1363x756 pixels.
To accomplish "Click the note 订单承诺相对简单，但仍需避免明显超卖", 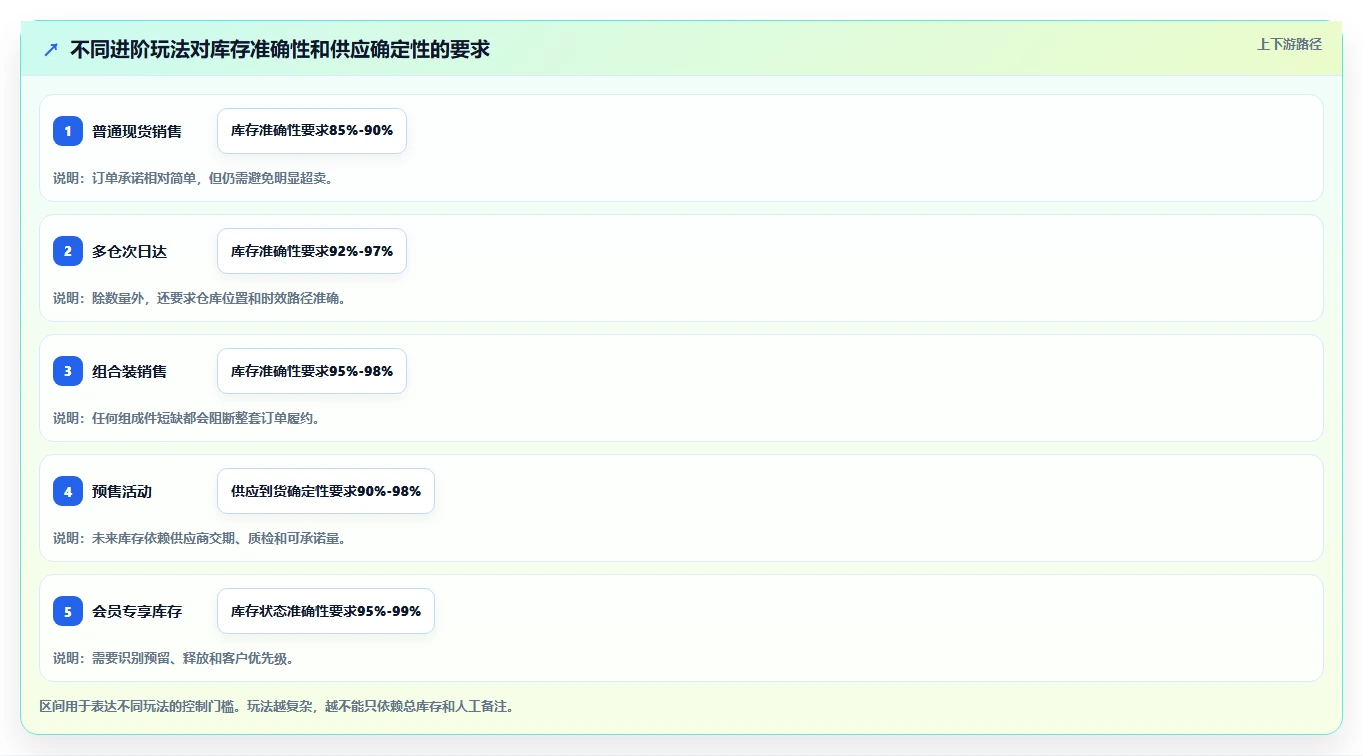I will 212,178.
